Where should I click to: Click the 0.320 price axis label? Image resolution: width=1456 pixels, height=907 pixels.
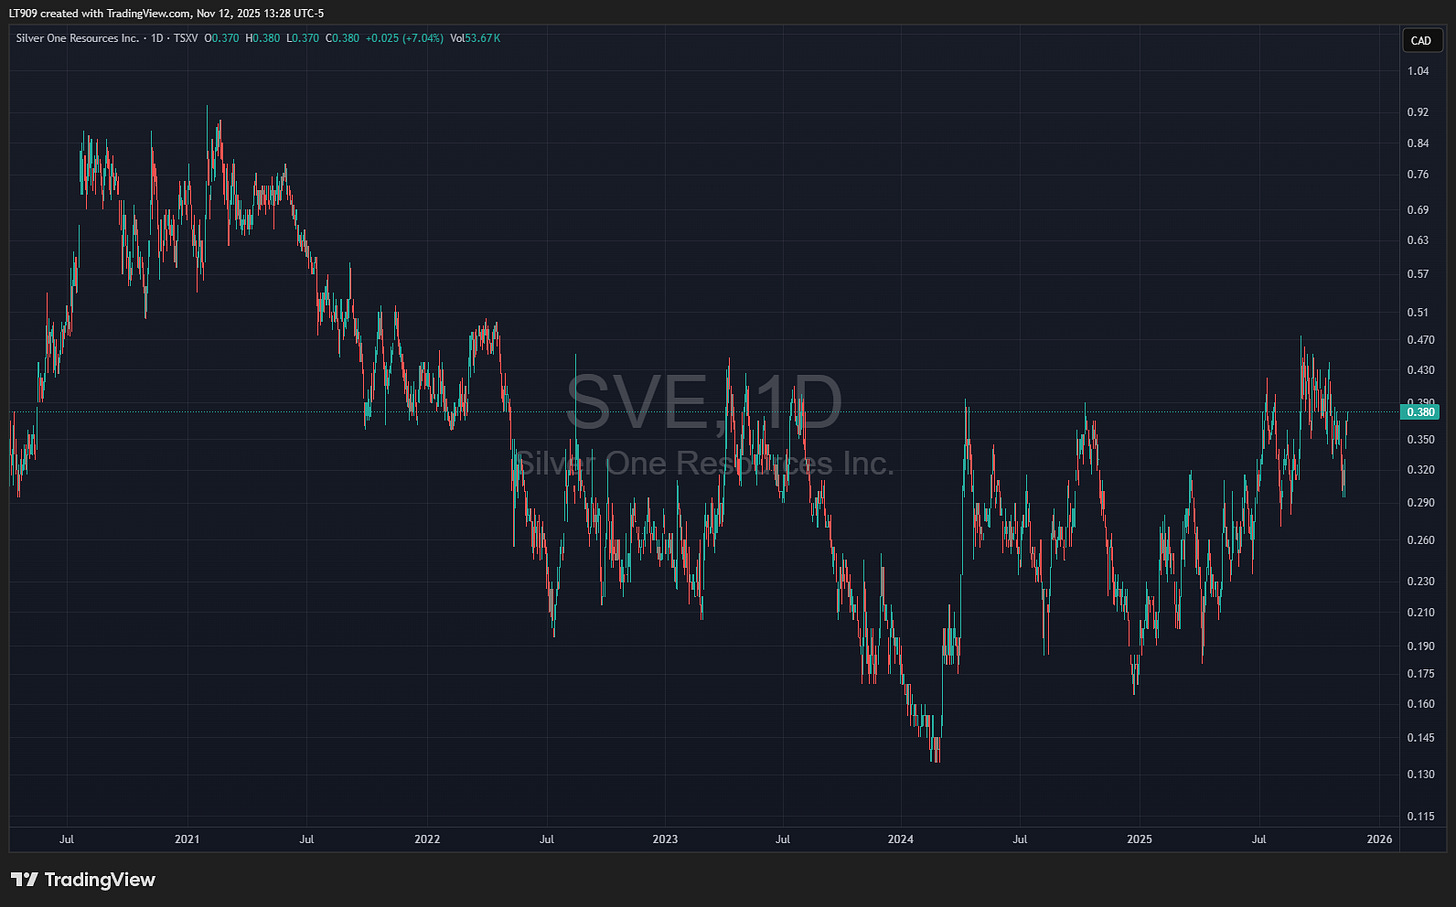1421,469
